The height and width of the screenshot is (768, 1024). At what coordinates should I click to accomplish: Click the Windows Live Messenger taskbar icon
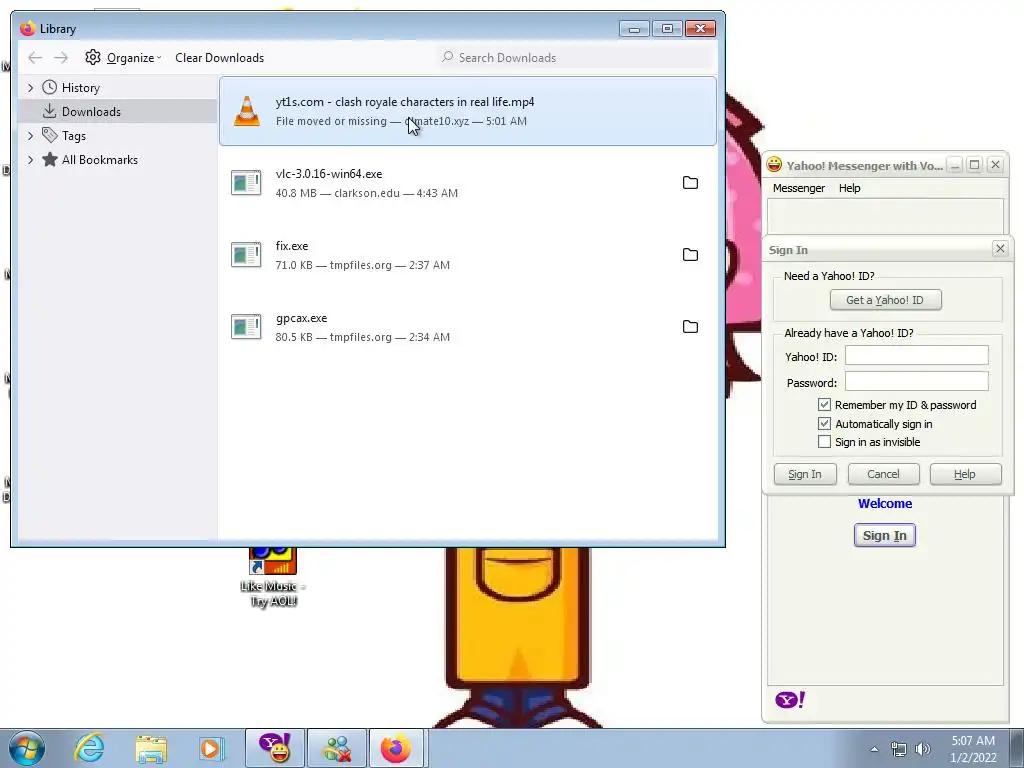click(337, 748)
